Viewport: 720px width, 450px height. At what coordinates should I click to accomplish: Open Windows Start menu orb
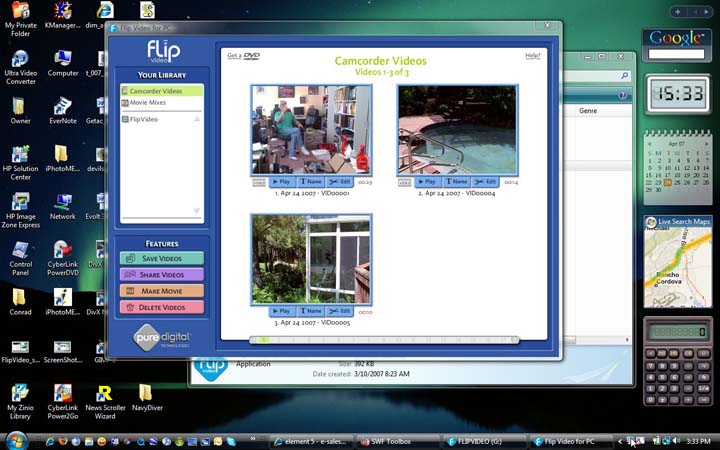click(15, 440)
